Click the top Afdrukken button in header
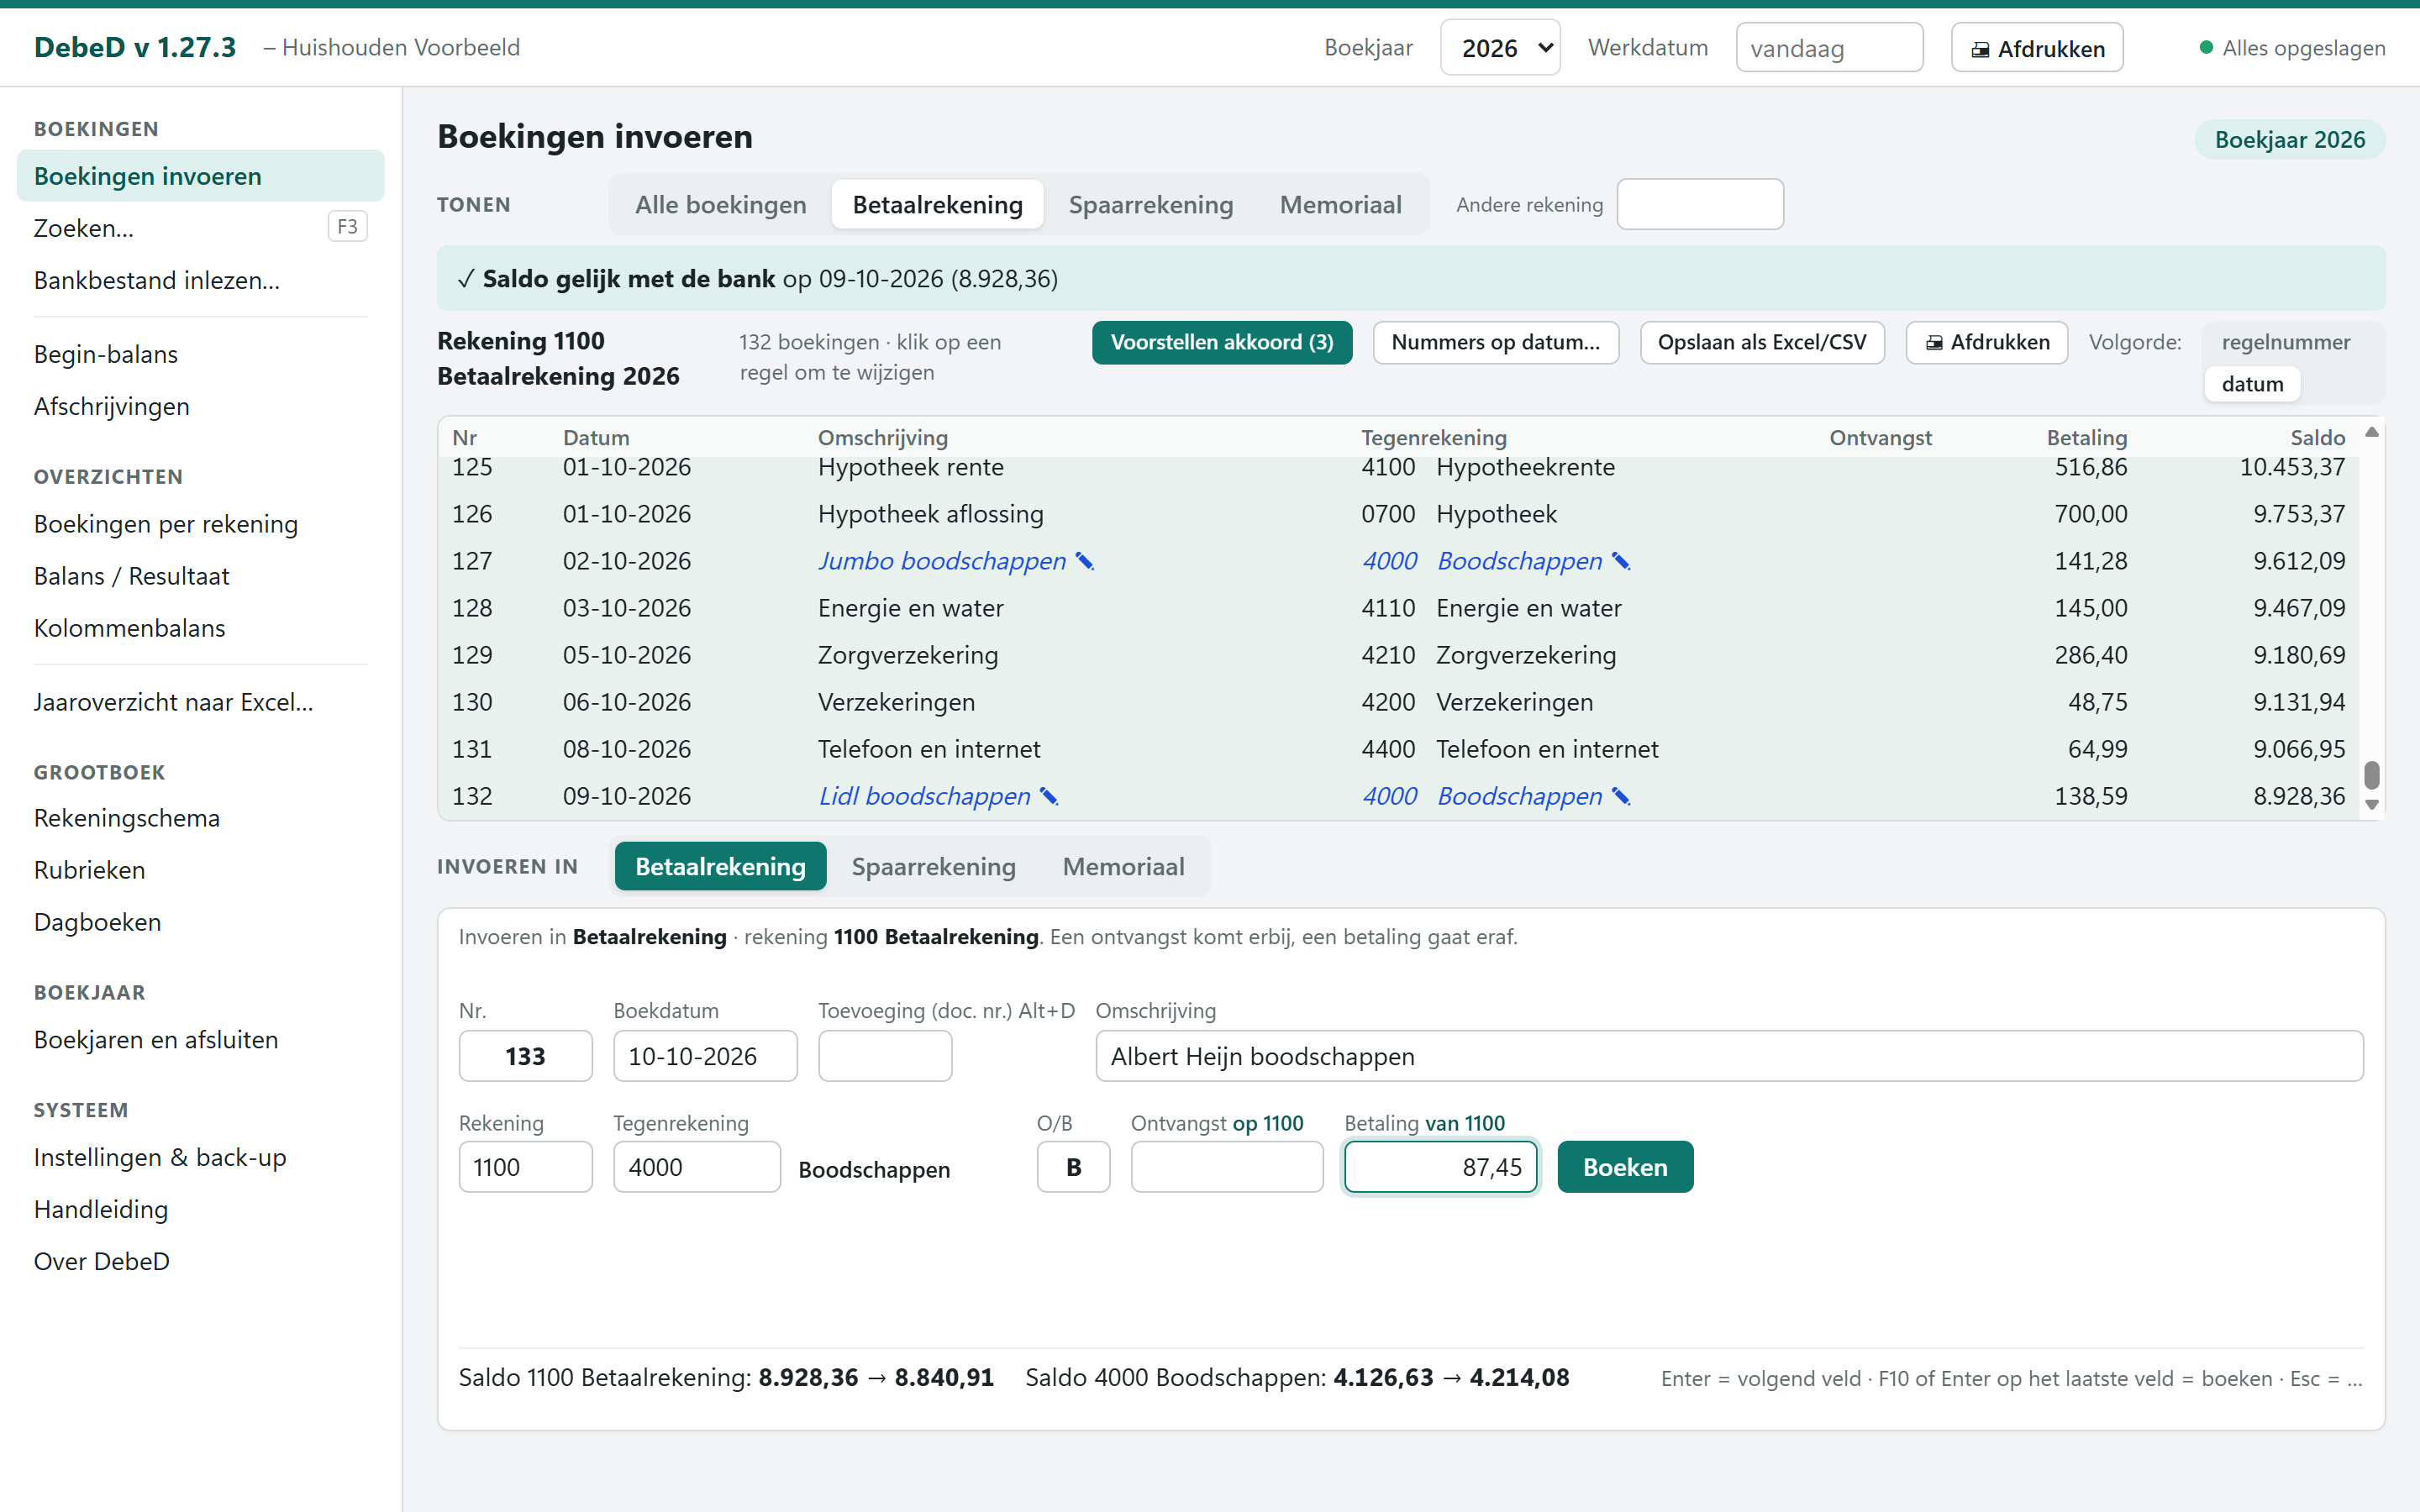The height and width of the screenshot is (1512, 2420). click(2037, 48)
